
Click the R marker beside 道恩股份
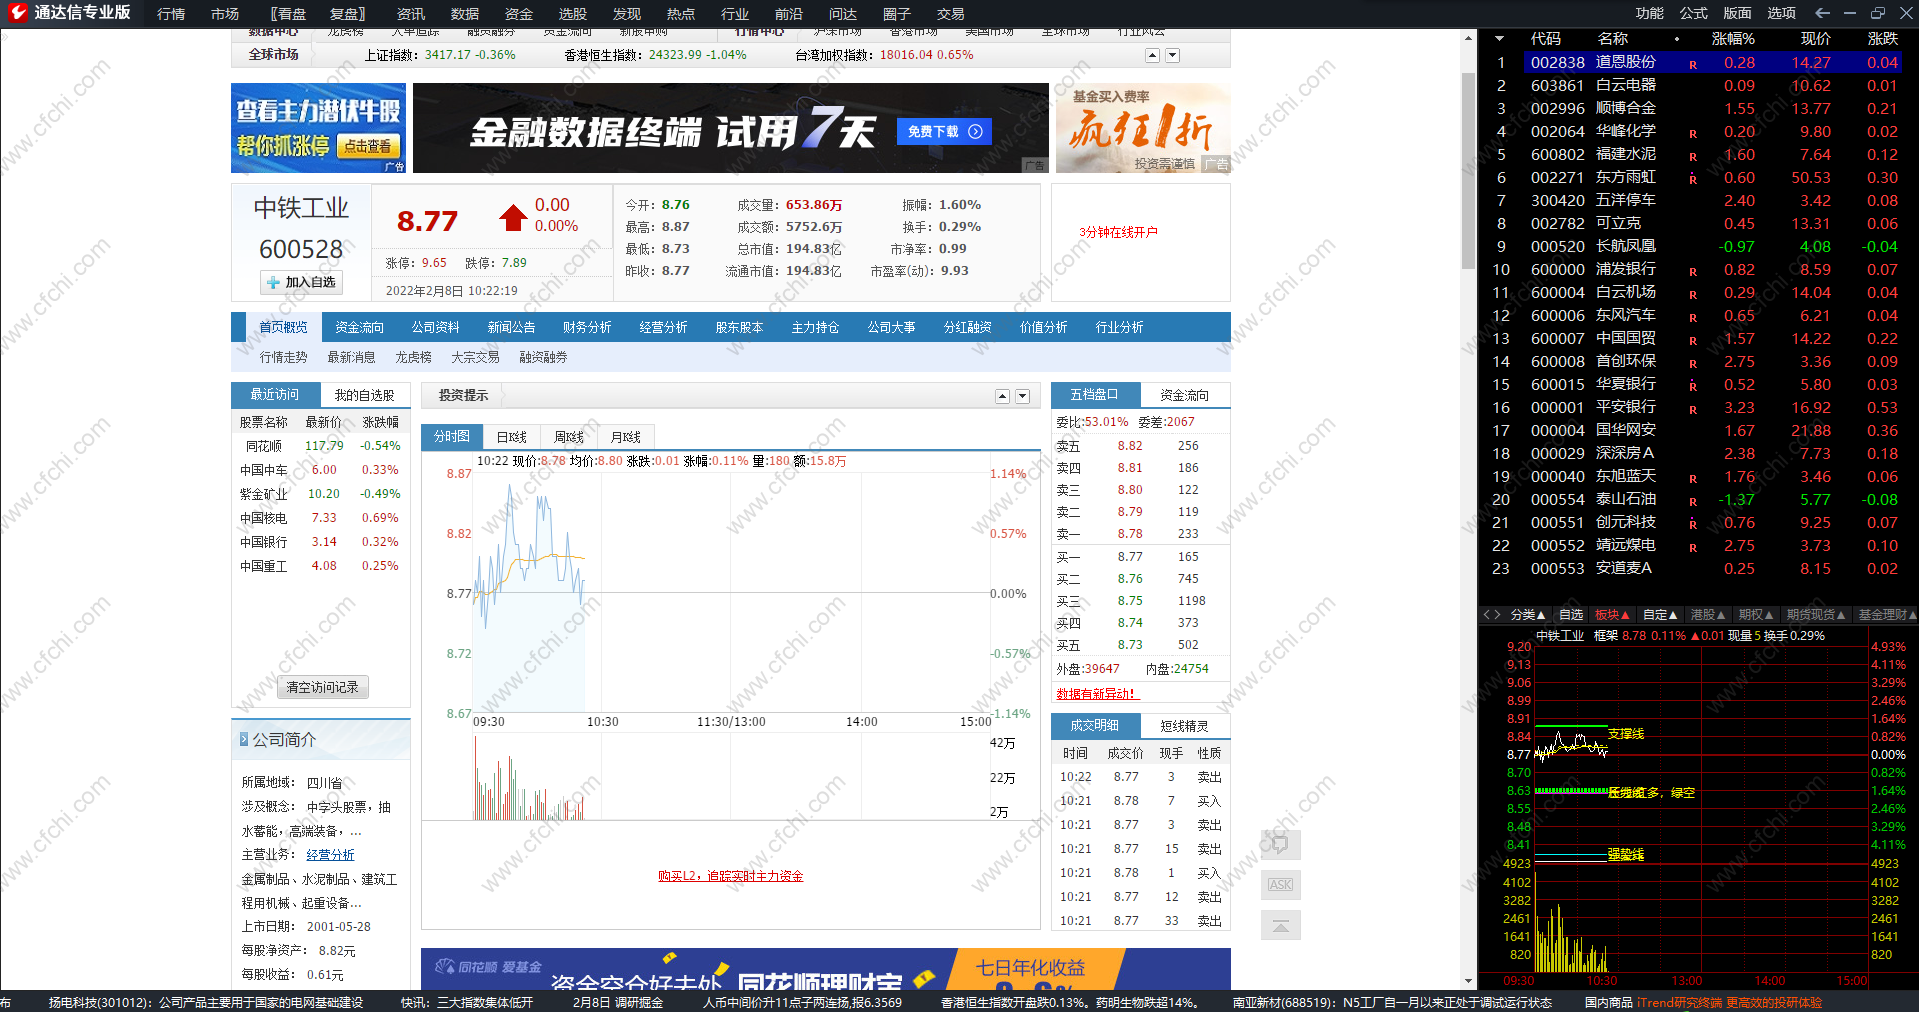click(1693, 65)
